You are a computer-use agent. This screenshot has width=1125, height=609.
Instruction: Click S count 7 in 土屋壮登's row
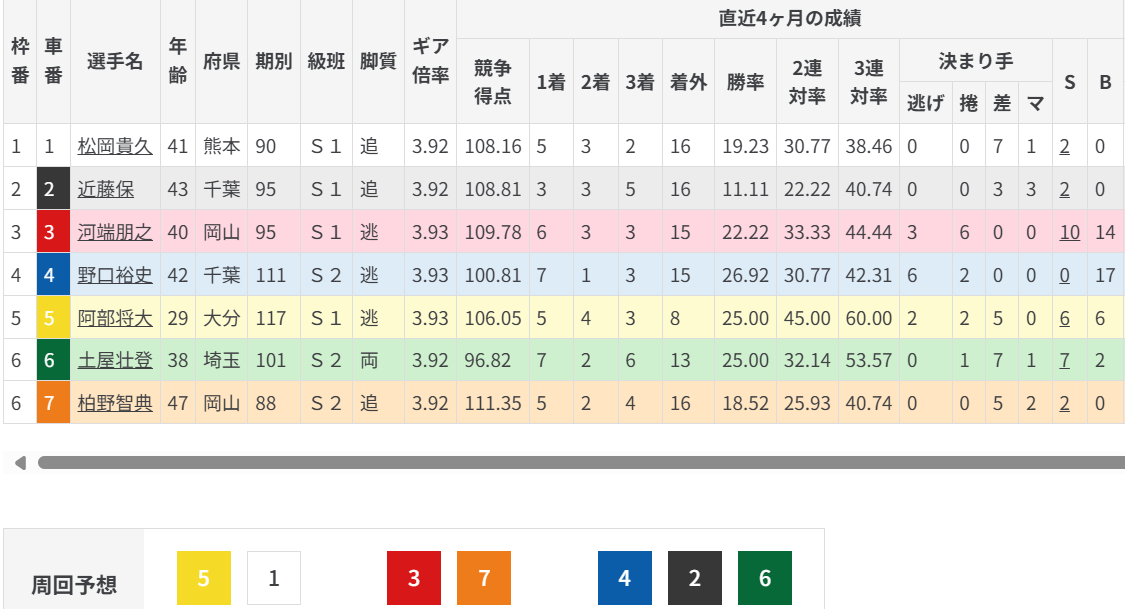(1064, 362)
